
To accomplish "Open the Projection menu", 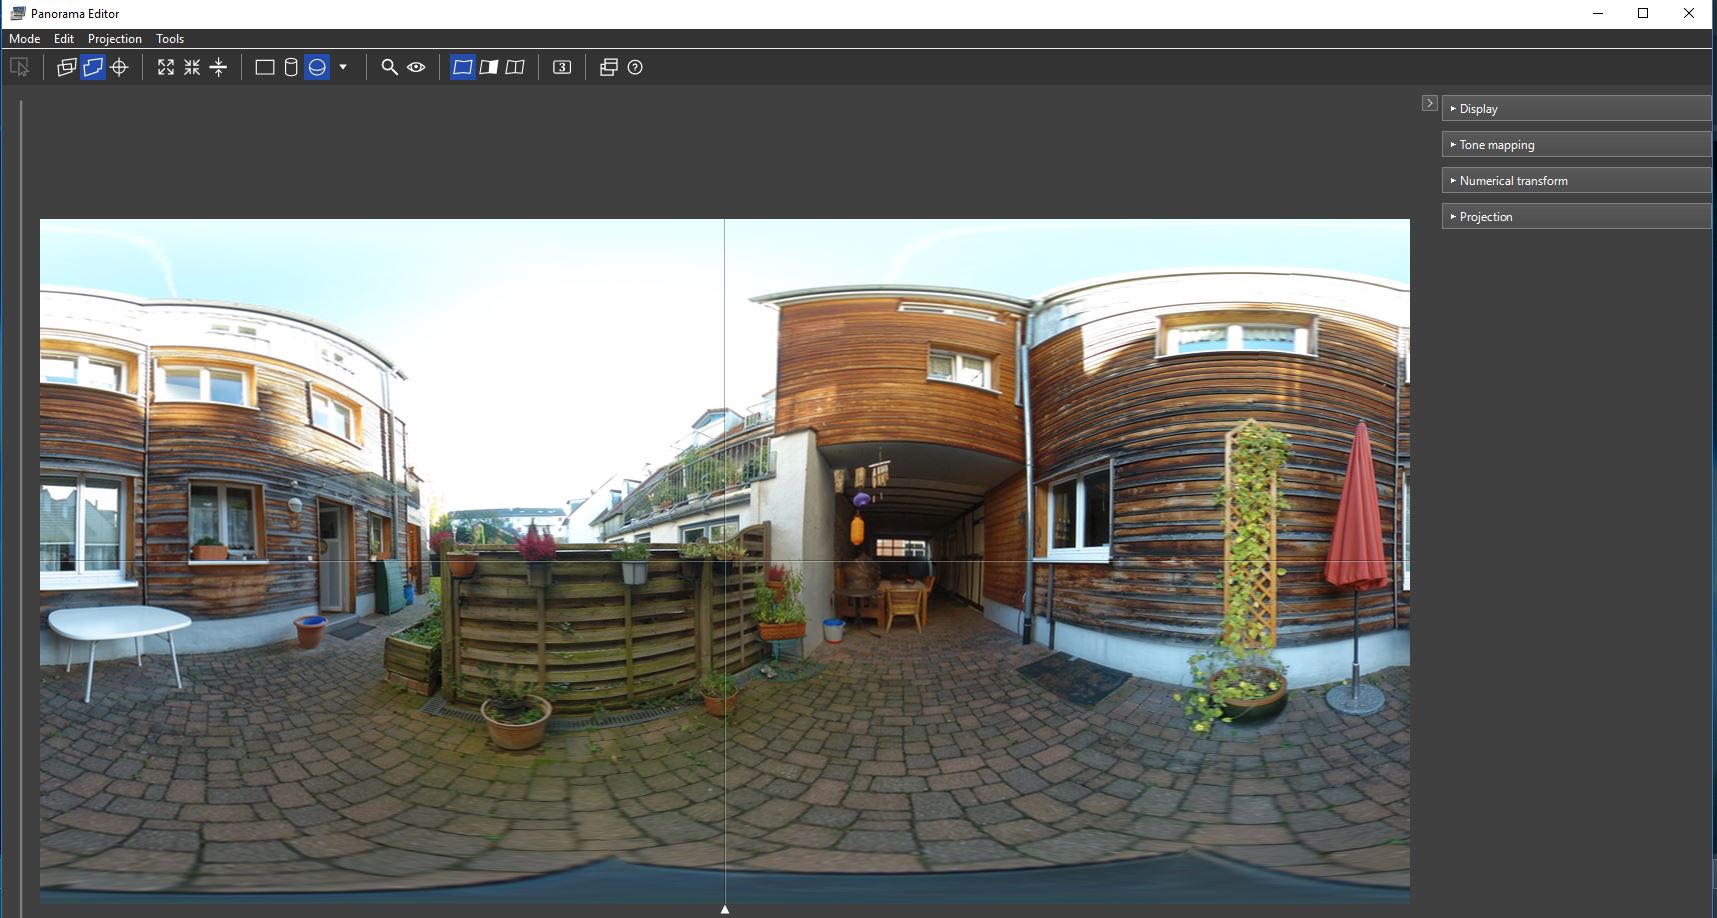I will click(114, 39).
